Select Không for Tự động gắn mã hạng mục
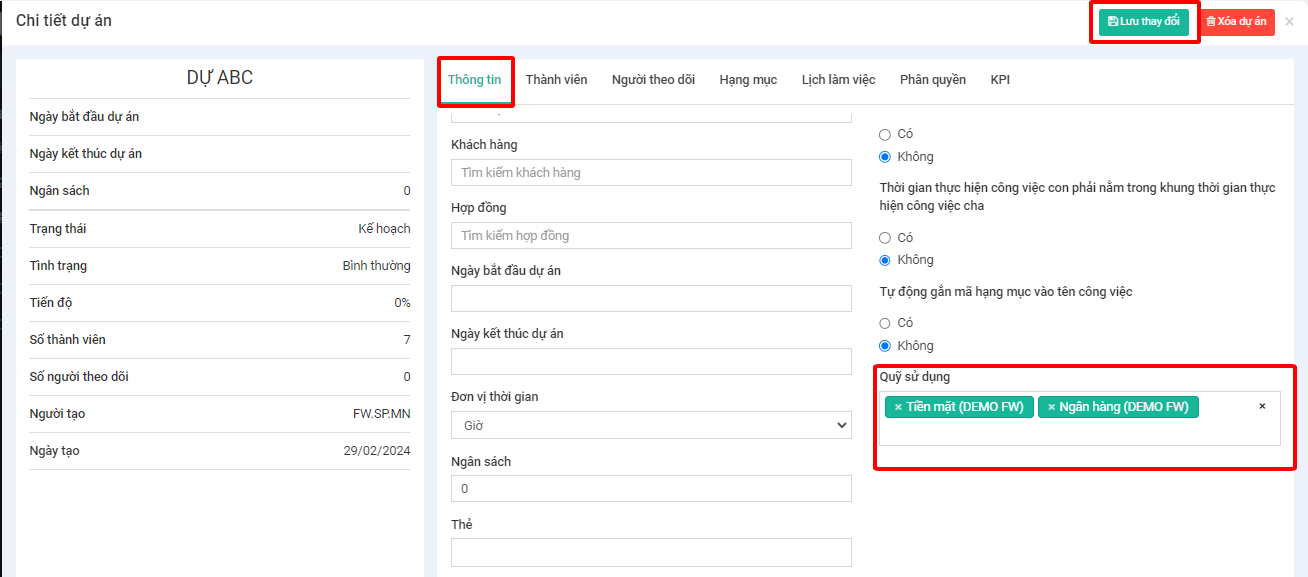This screenshot has height=577, width=1308. [884, 346]
